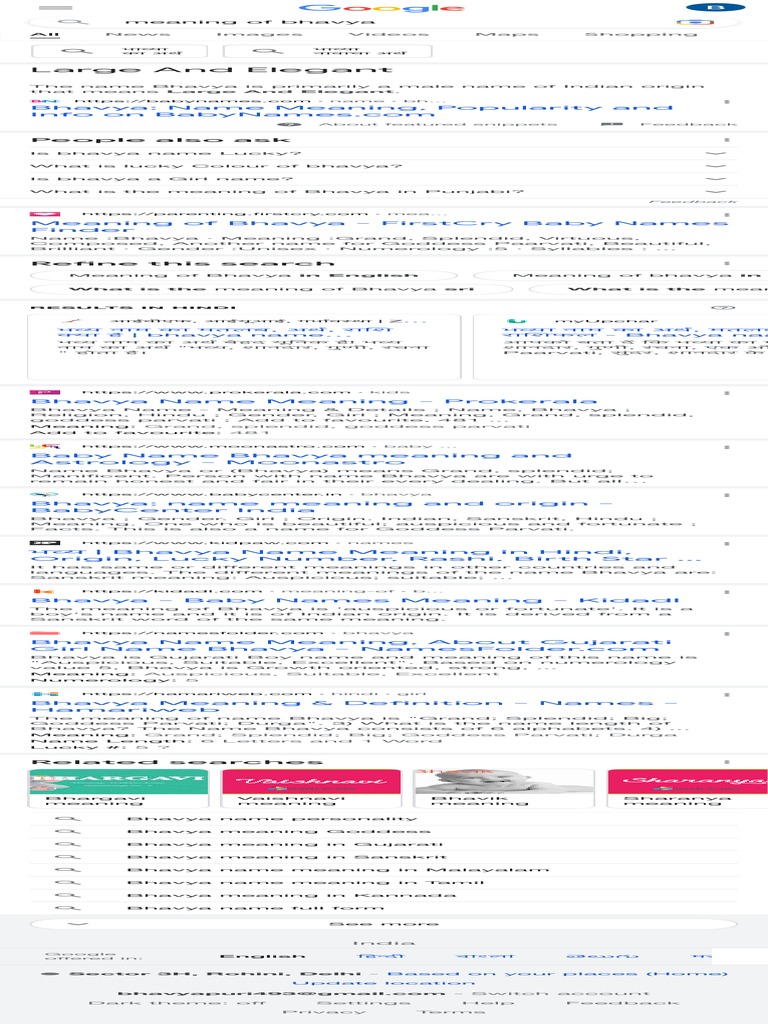Click the location dot before Sector 3H, Rohini
Screen dimensions: 768x1024
click(49, 974)
